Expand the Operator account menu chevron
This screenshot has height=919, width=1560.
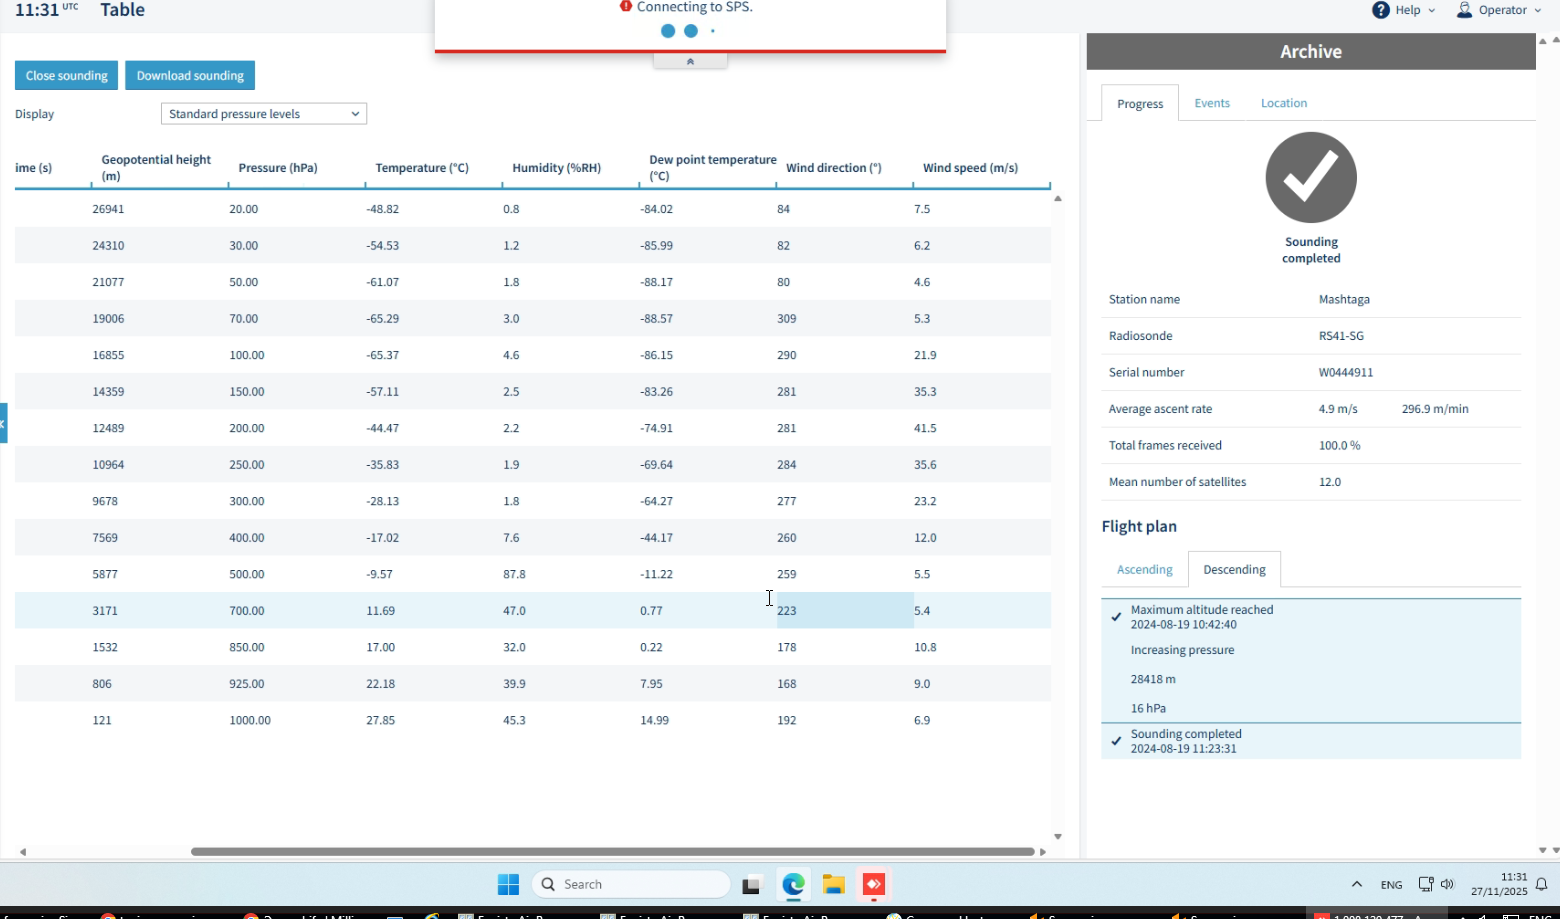point(1536,10)
